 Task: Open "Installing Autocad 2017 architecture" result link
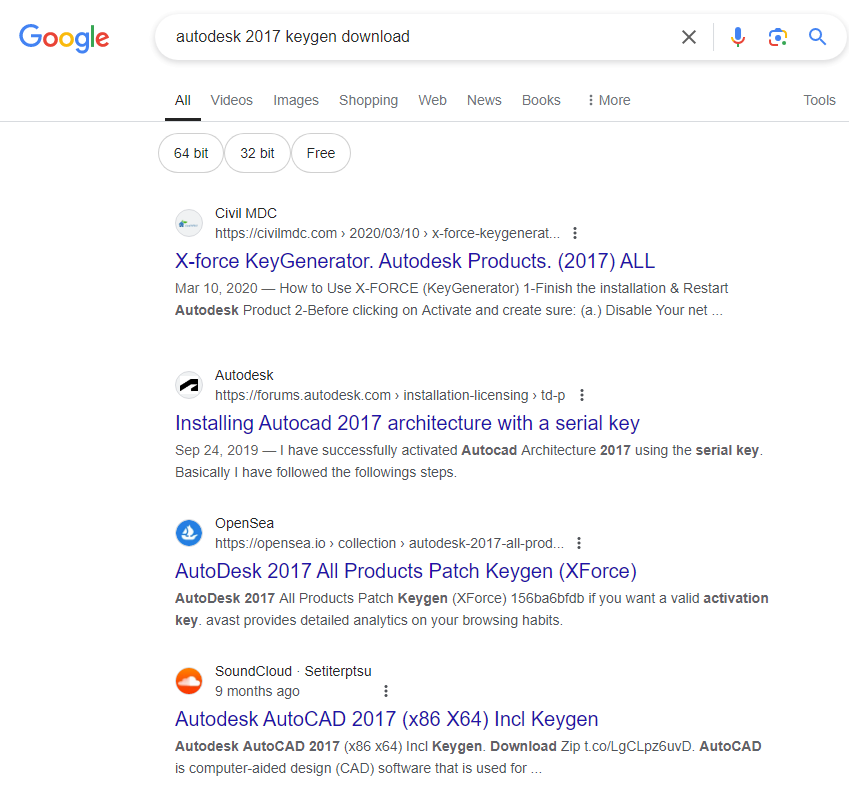coord(407,423)
